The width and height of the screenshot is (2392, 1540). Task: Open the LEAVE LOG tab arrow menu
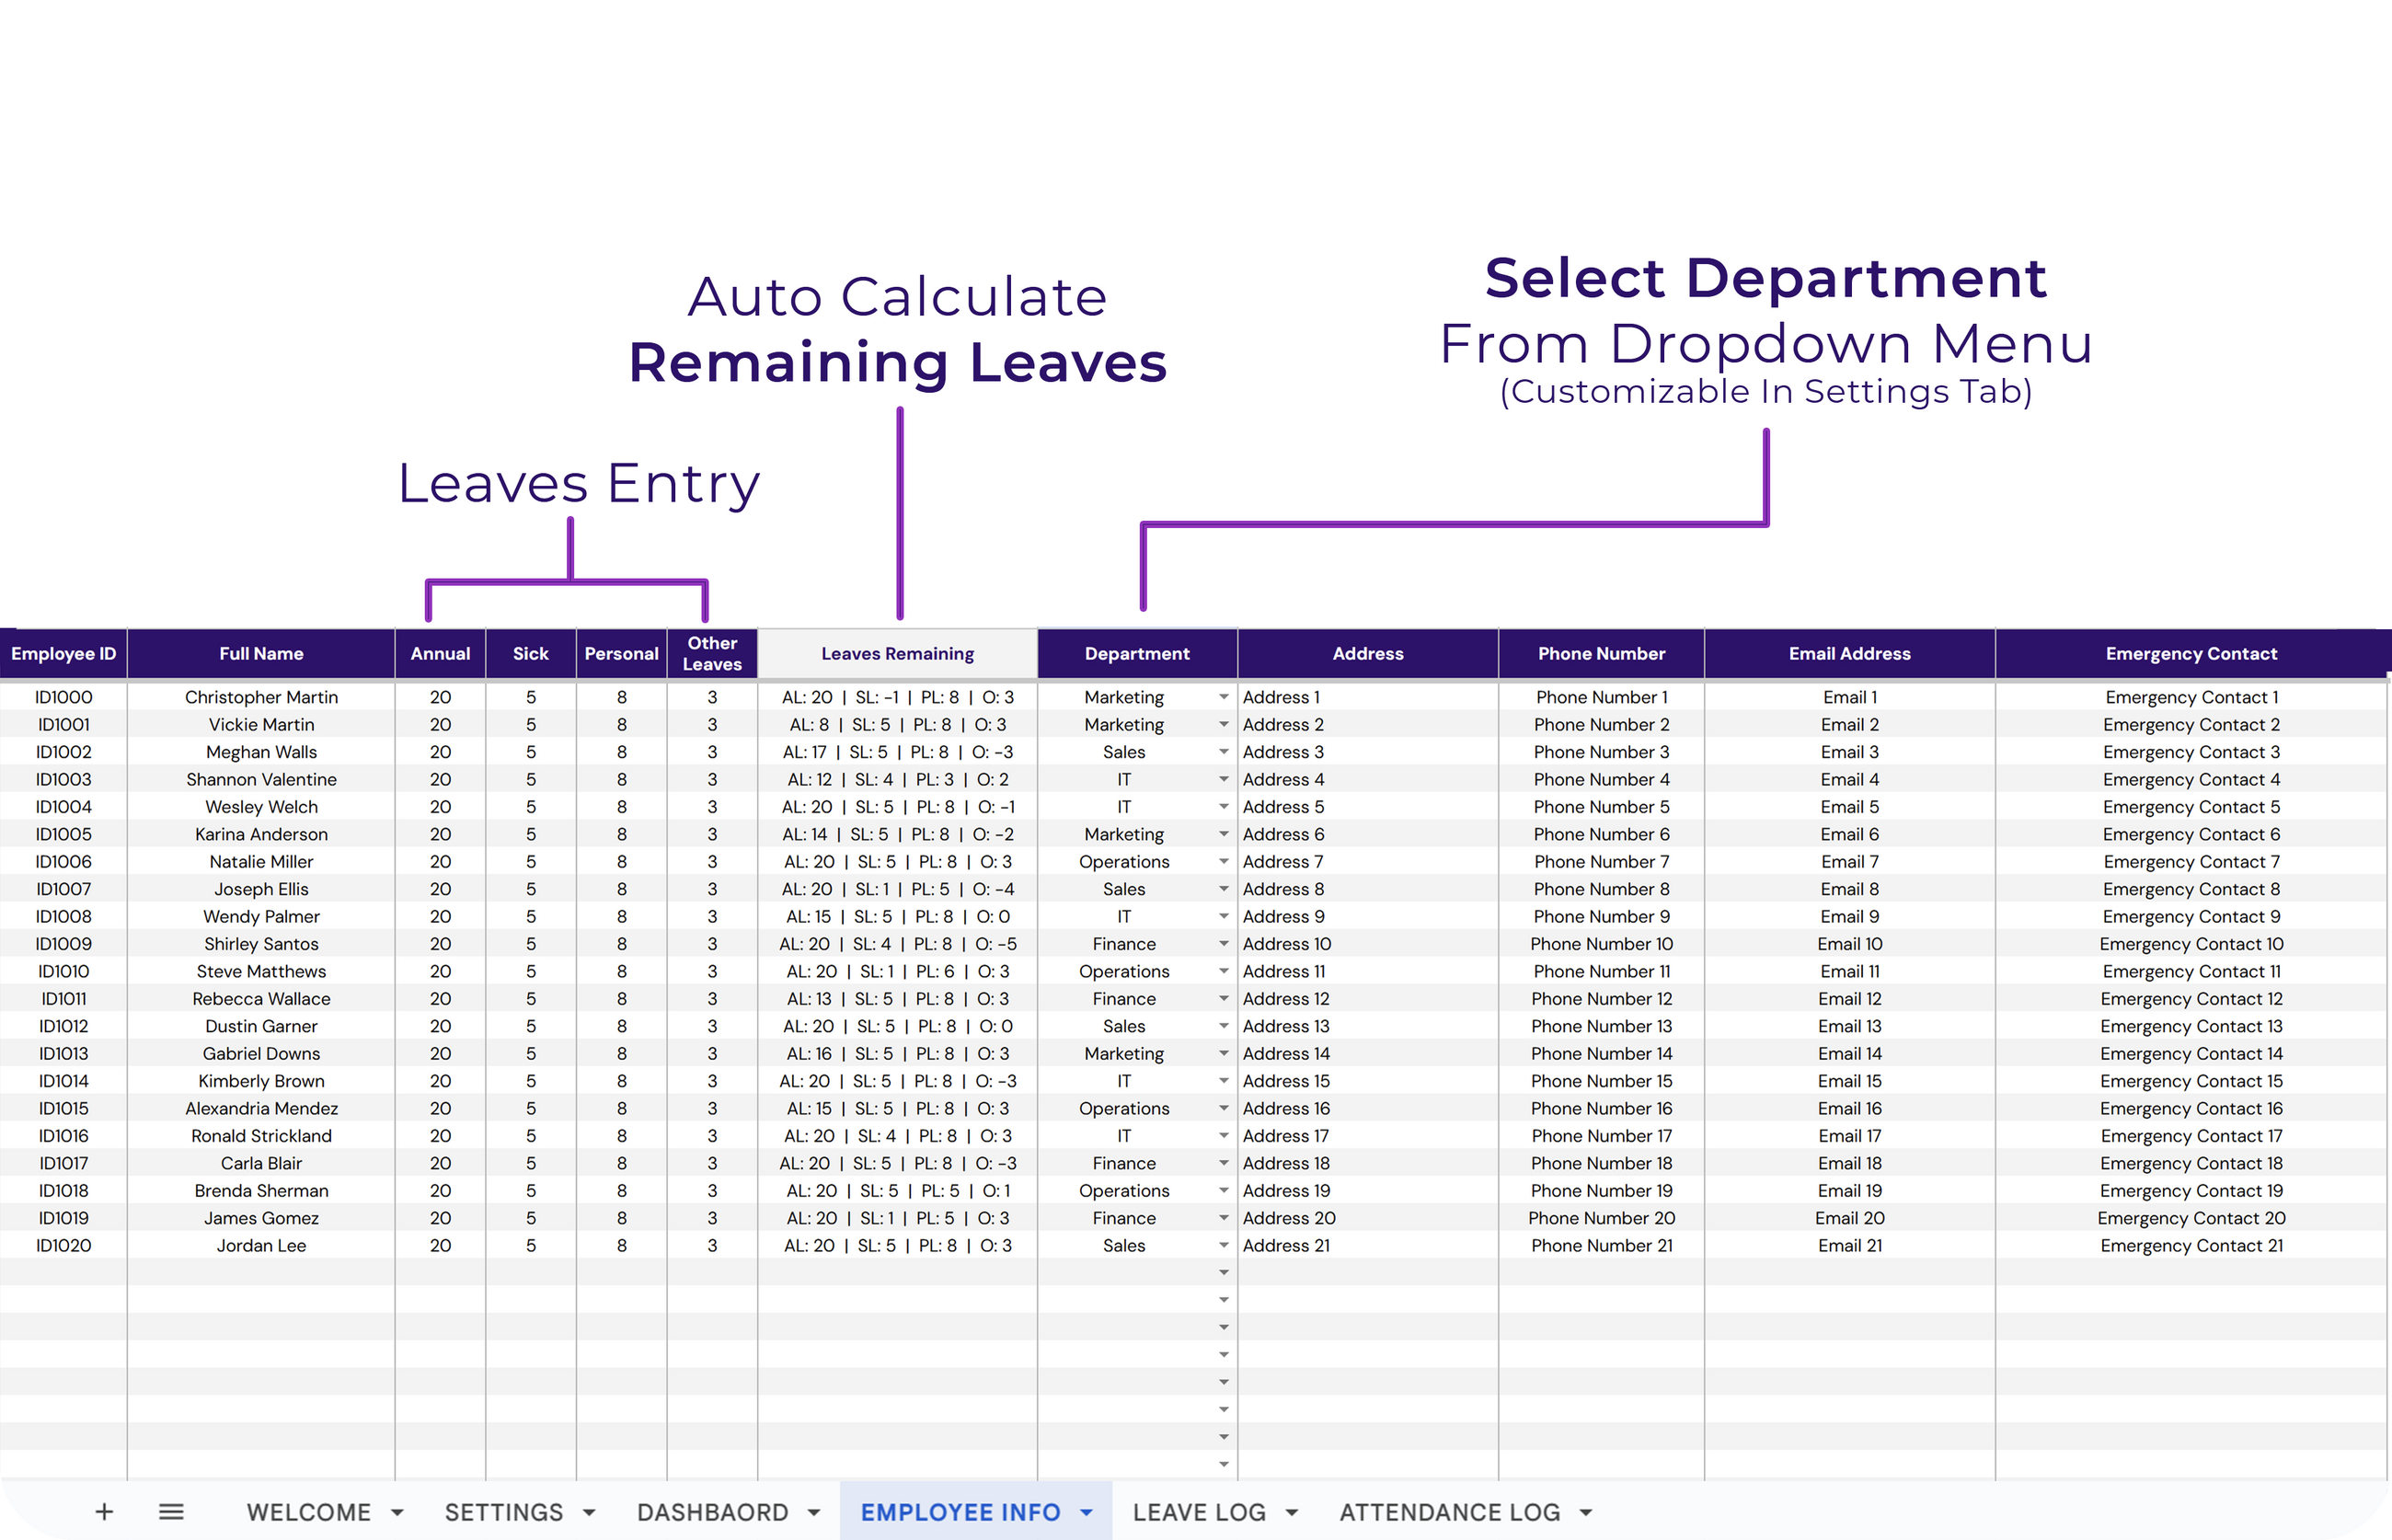(x=1292, y=1513)
